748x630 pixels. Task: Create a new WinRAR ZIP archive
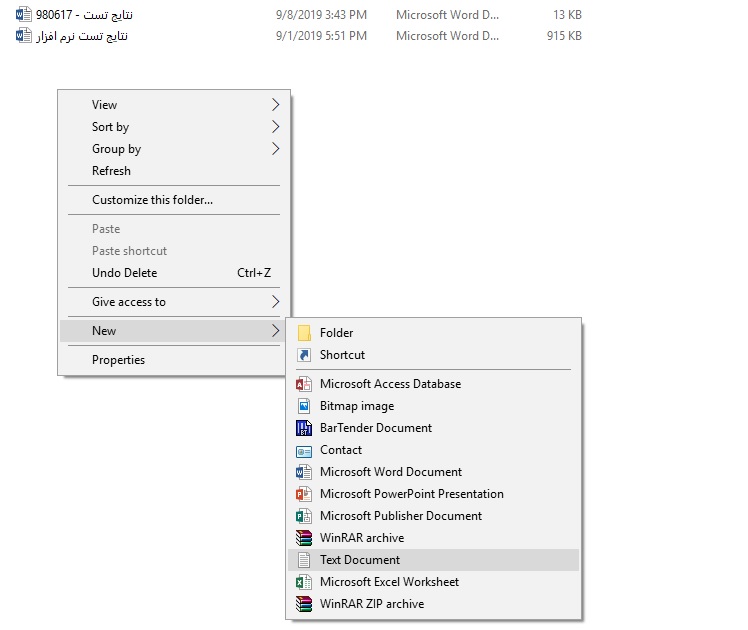tap(434, 603)
